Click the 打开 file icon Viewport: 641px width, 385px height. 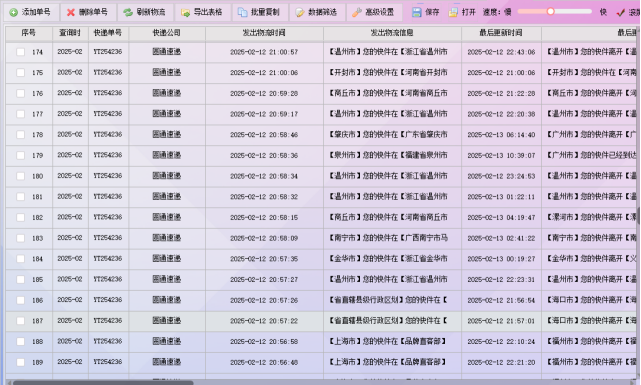(x=453, y=12)
